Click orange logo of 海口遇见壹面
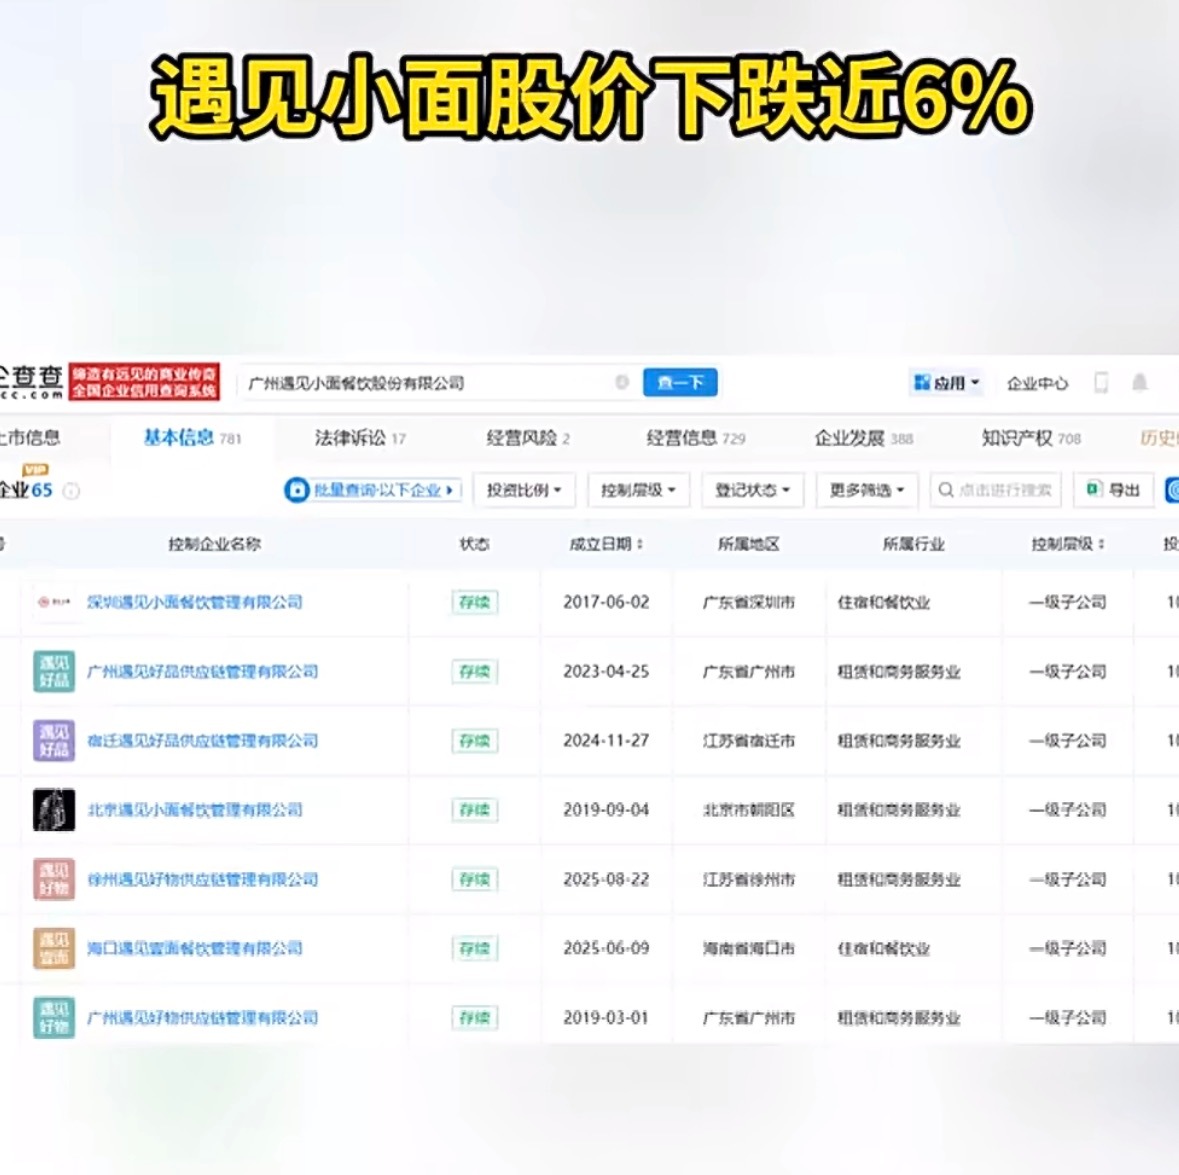 click(54, 948)
